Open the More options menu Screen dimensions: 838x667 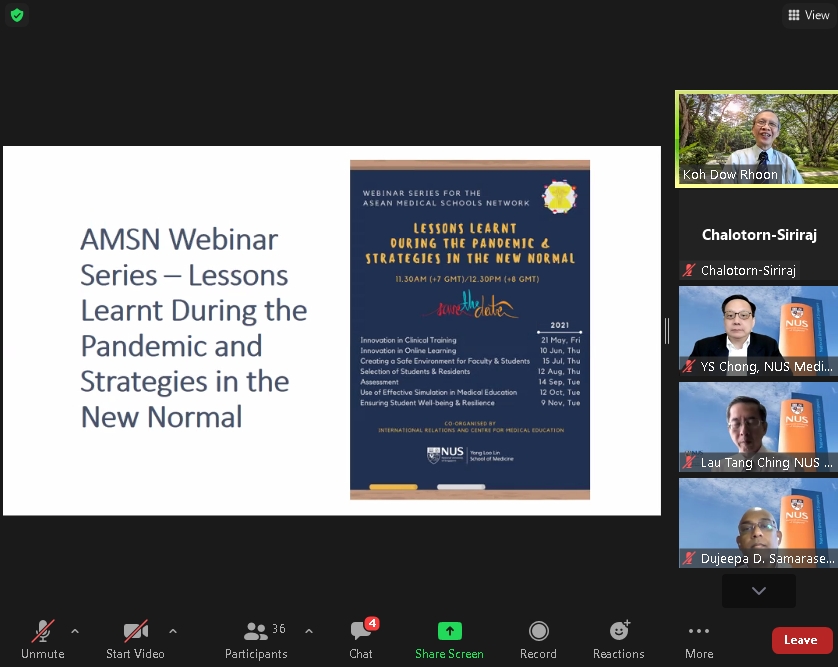(x=699, y=639)
